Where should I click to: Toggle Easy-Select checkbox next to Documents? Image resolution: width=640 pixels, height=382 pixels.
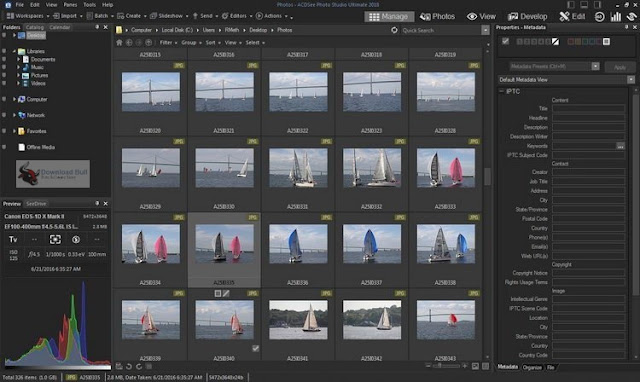point(4,59)
